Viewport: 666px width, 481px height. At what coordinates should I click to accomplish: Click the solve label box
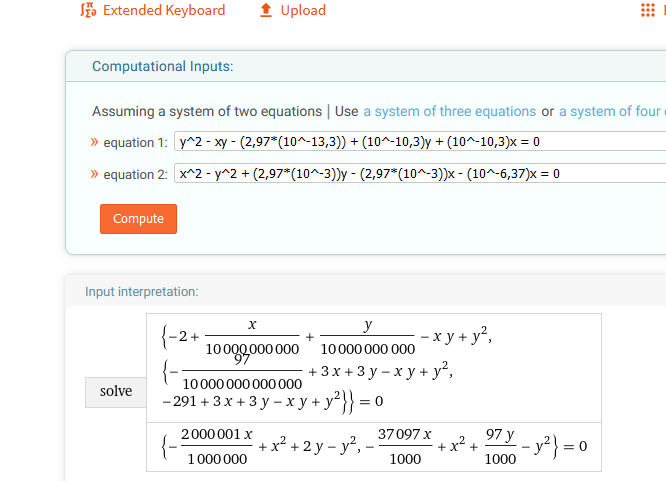(116, 391)
